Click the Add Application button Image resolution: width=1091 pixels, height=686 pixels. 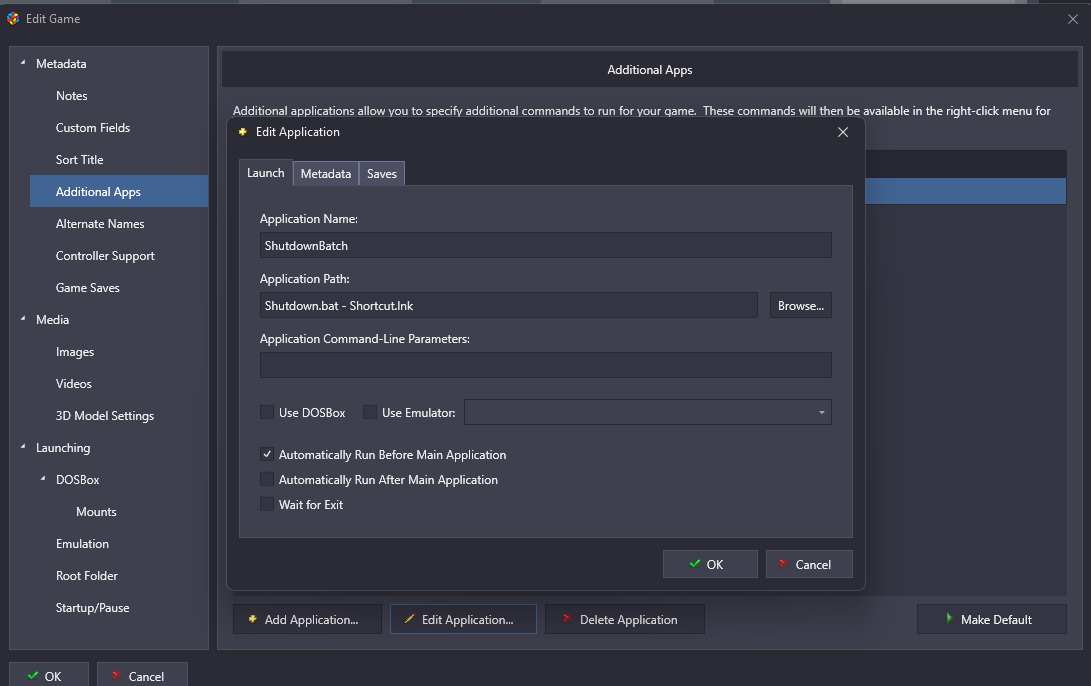(308, 619)
